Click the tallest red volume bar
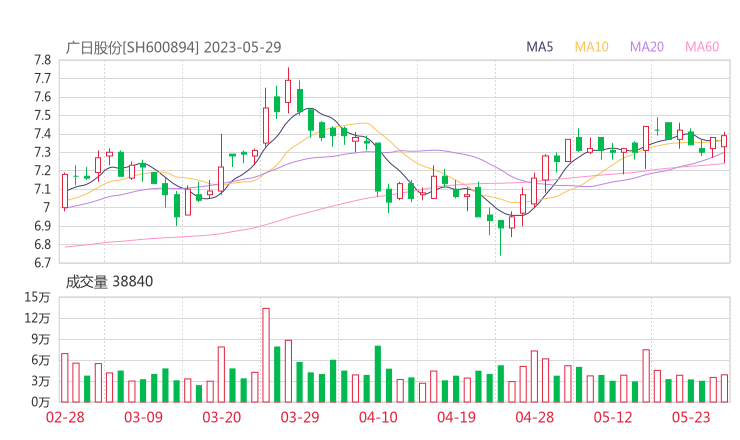 pyautogui.click(x=266, y=355)
